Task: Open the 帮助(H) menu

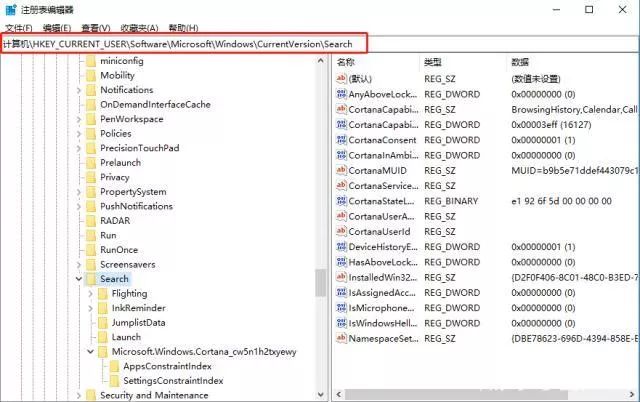Action: (x=184, y=28)
